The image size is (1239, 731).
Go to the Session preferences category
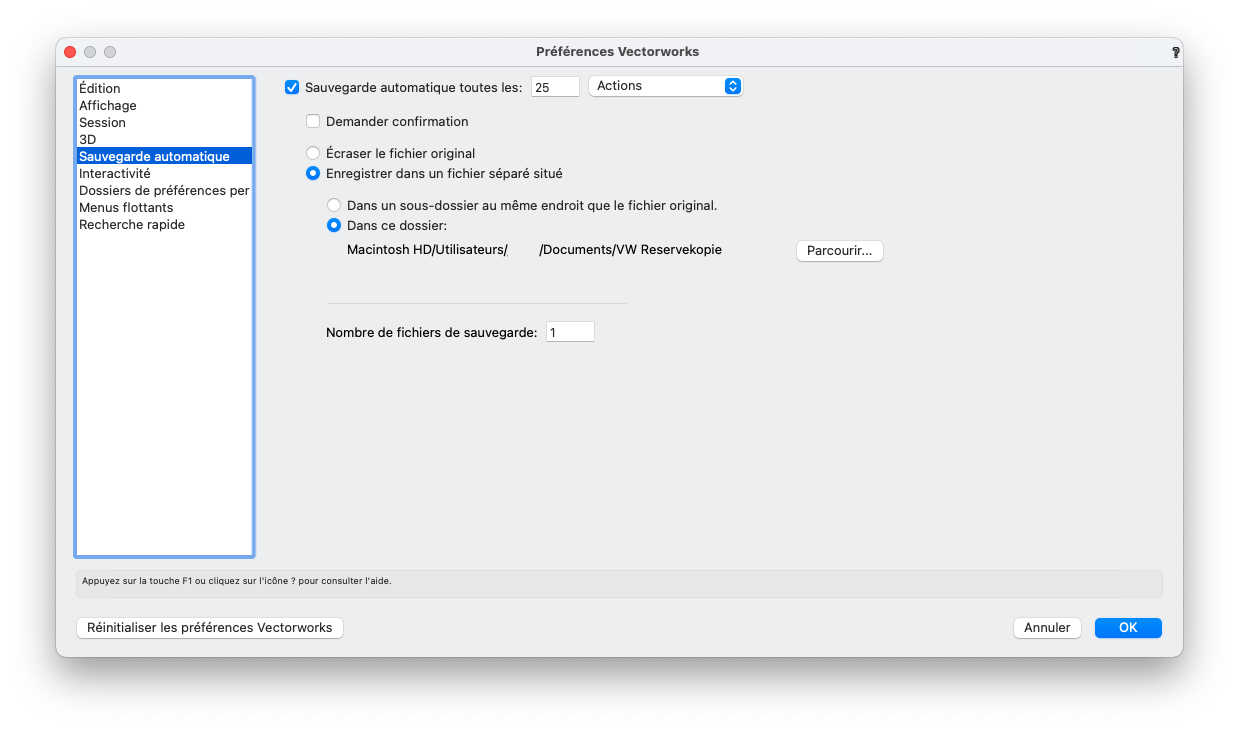[164, 123]
